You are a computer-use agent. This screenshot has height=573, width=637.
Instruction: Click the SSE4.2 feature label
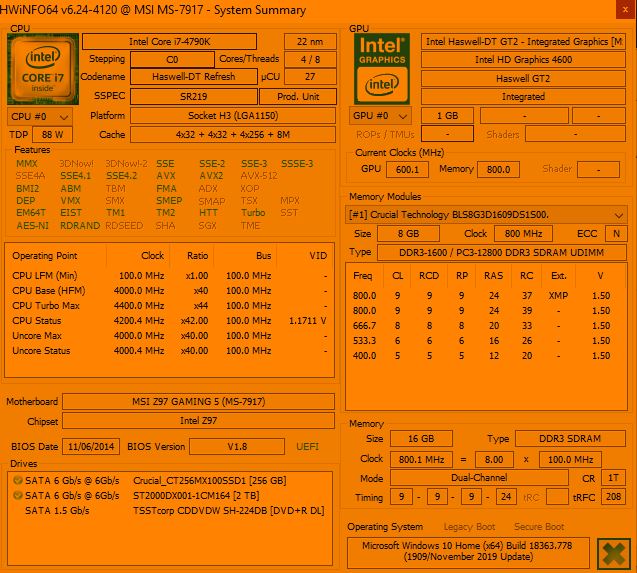[122, 176]
